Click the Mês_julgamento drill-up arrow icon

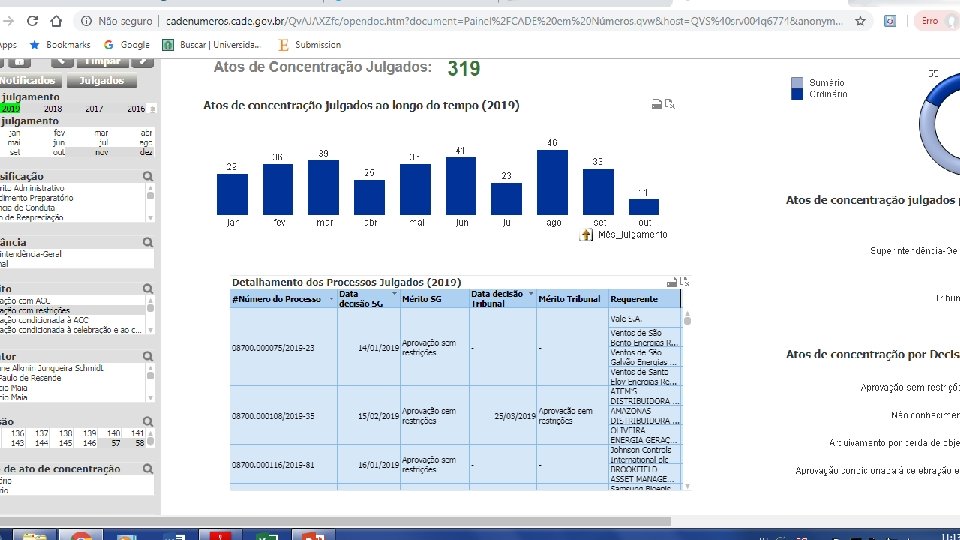tap(586, 234)
